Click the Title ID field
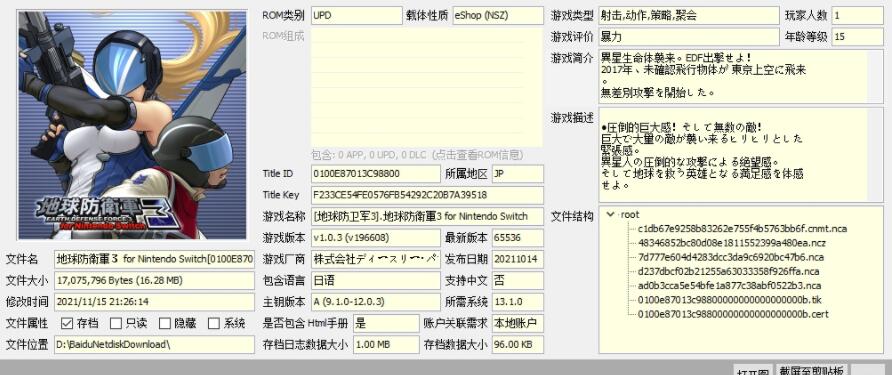The image size is (892, 375). 375,174
